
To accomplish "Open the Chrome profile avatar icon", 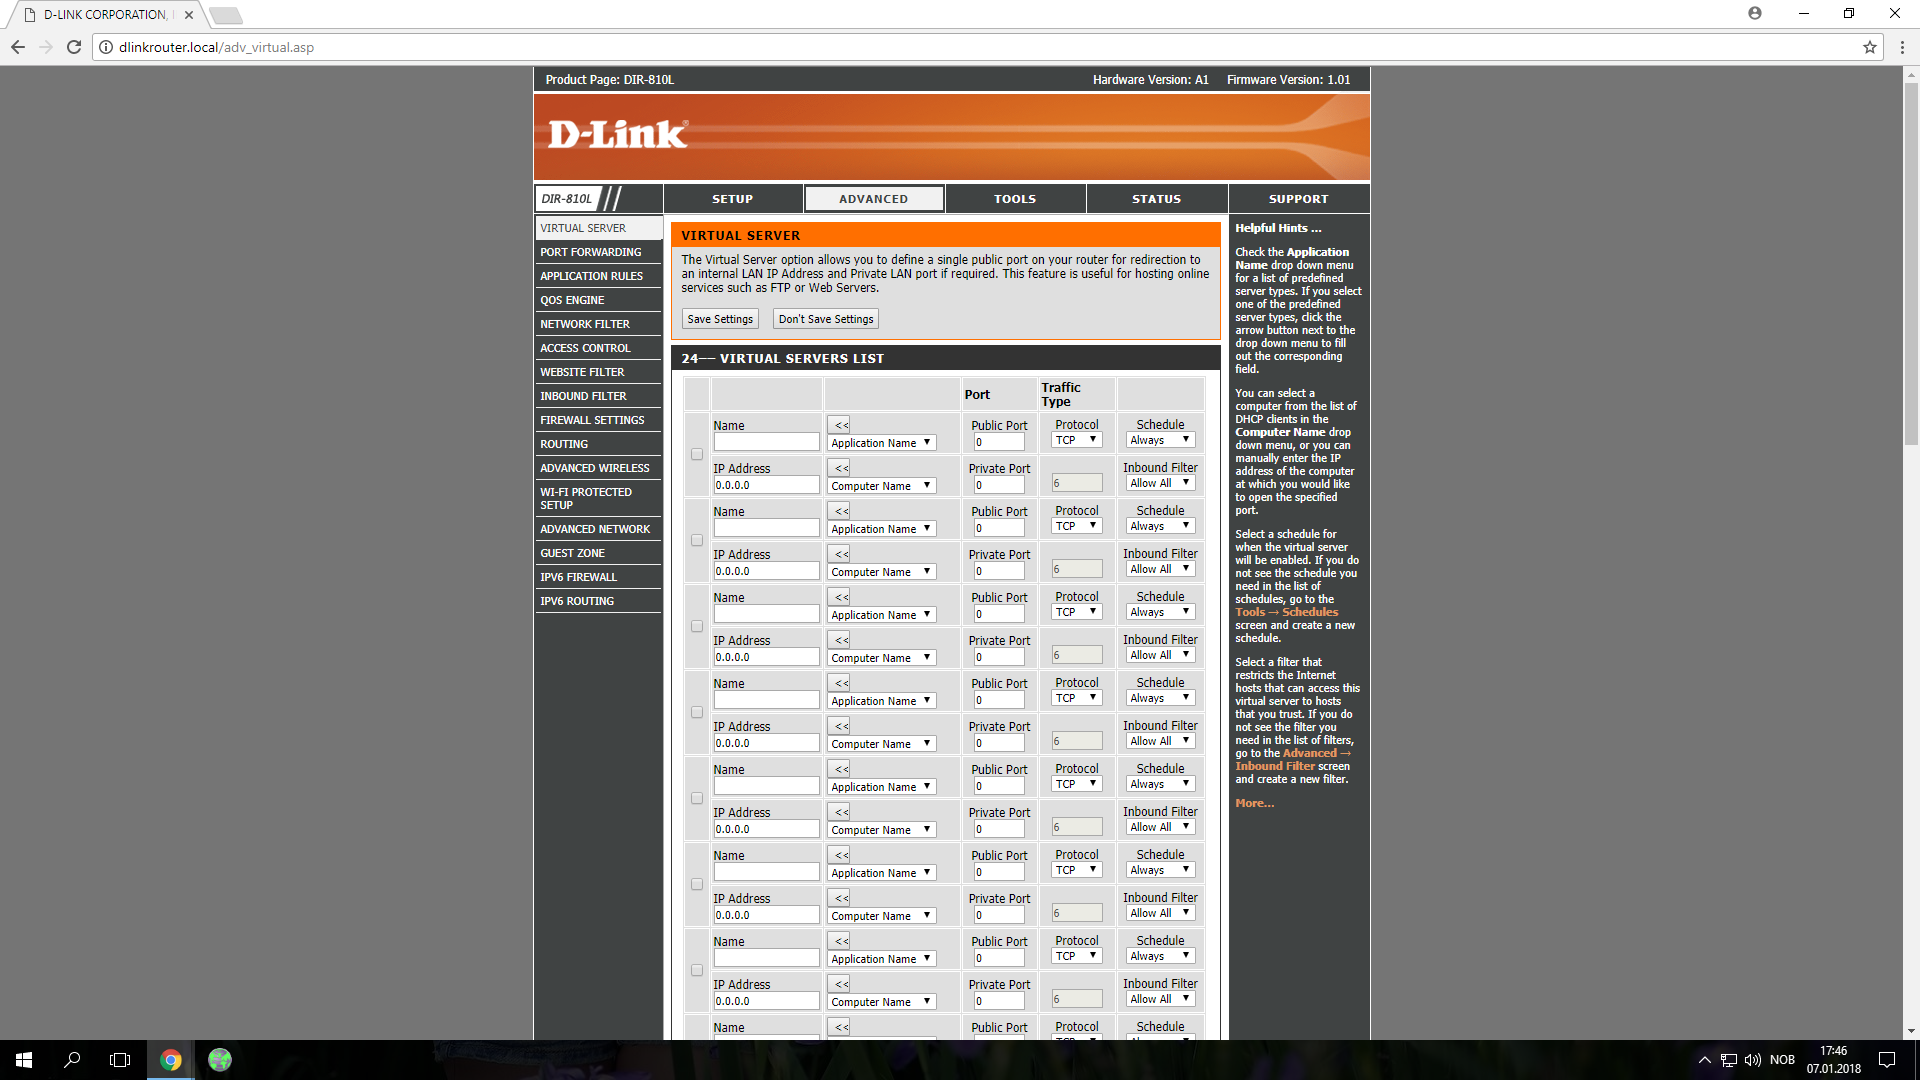I will tap(1755, 13).
